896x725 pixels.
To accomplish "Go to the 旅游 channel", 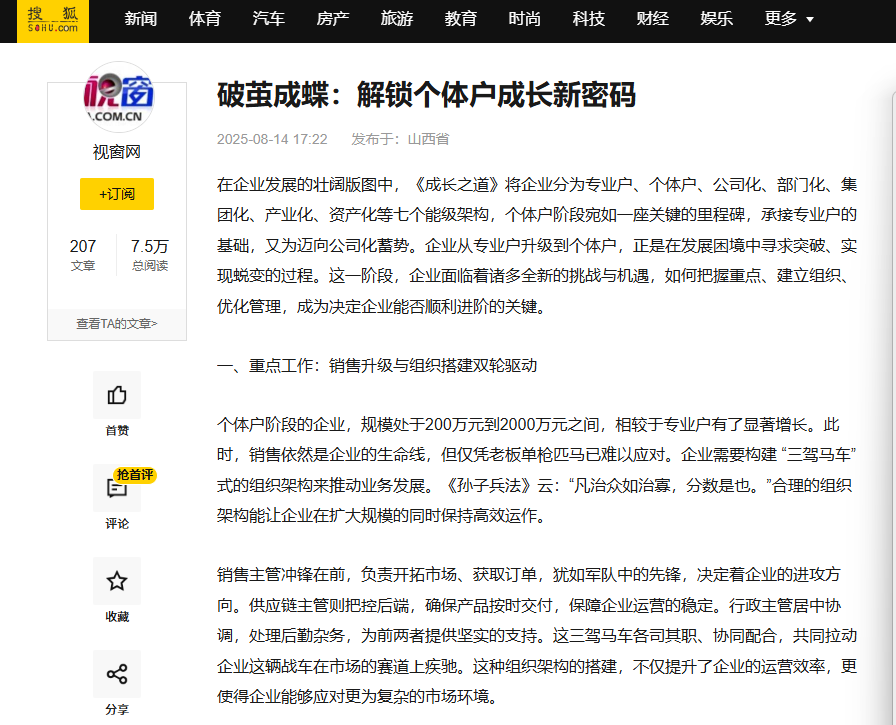I will click(397, 18).
